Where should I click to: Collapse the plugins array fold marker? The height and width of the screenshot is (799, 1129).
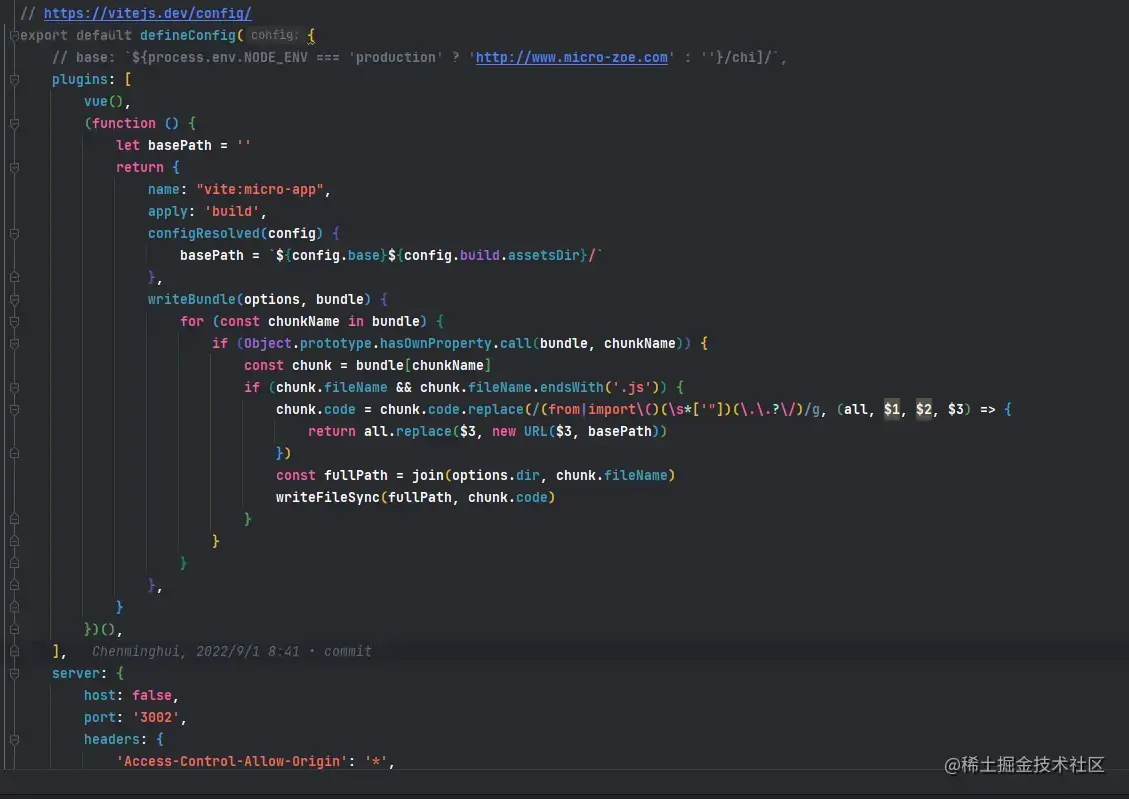pos(14,79)
